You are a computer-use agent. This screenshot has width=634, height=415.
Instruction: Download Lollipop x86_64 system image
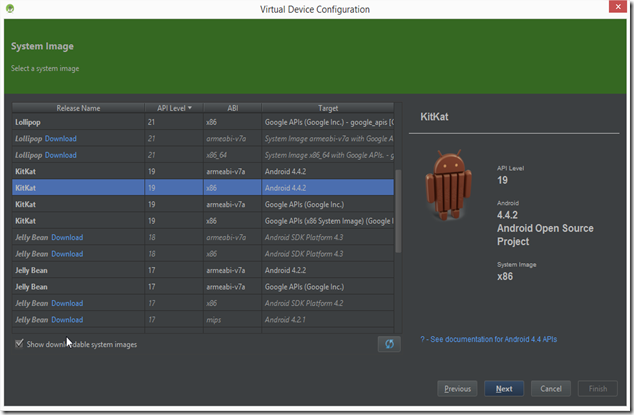(x=61, y=155)
